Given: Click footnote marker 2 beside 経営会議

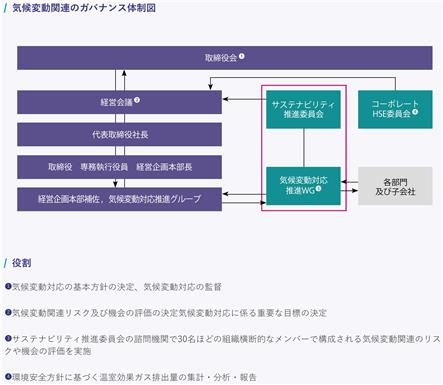Looking at the screenshot, I should coord(137,100).
